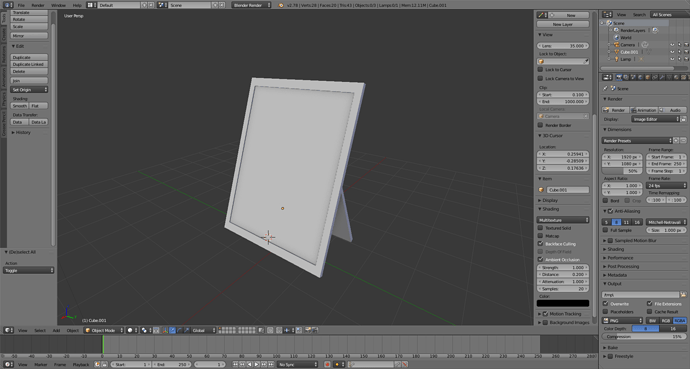
Task: Click the eyedropper in Lock to Object field
Action: point(586,62)
